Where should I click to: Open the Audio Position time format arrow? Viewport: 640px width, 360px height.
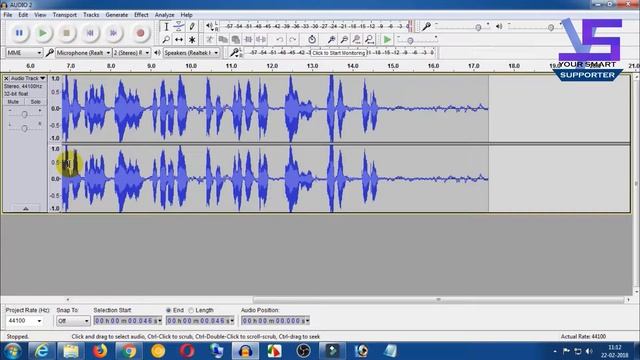click(x=307, y=321)
